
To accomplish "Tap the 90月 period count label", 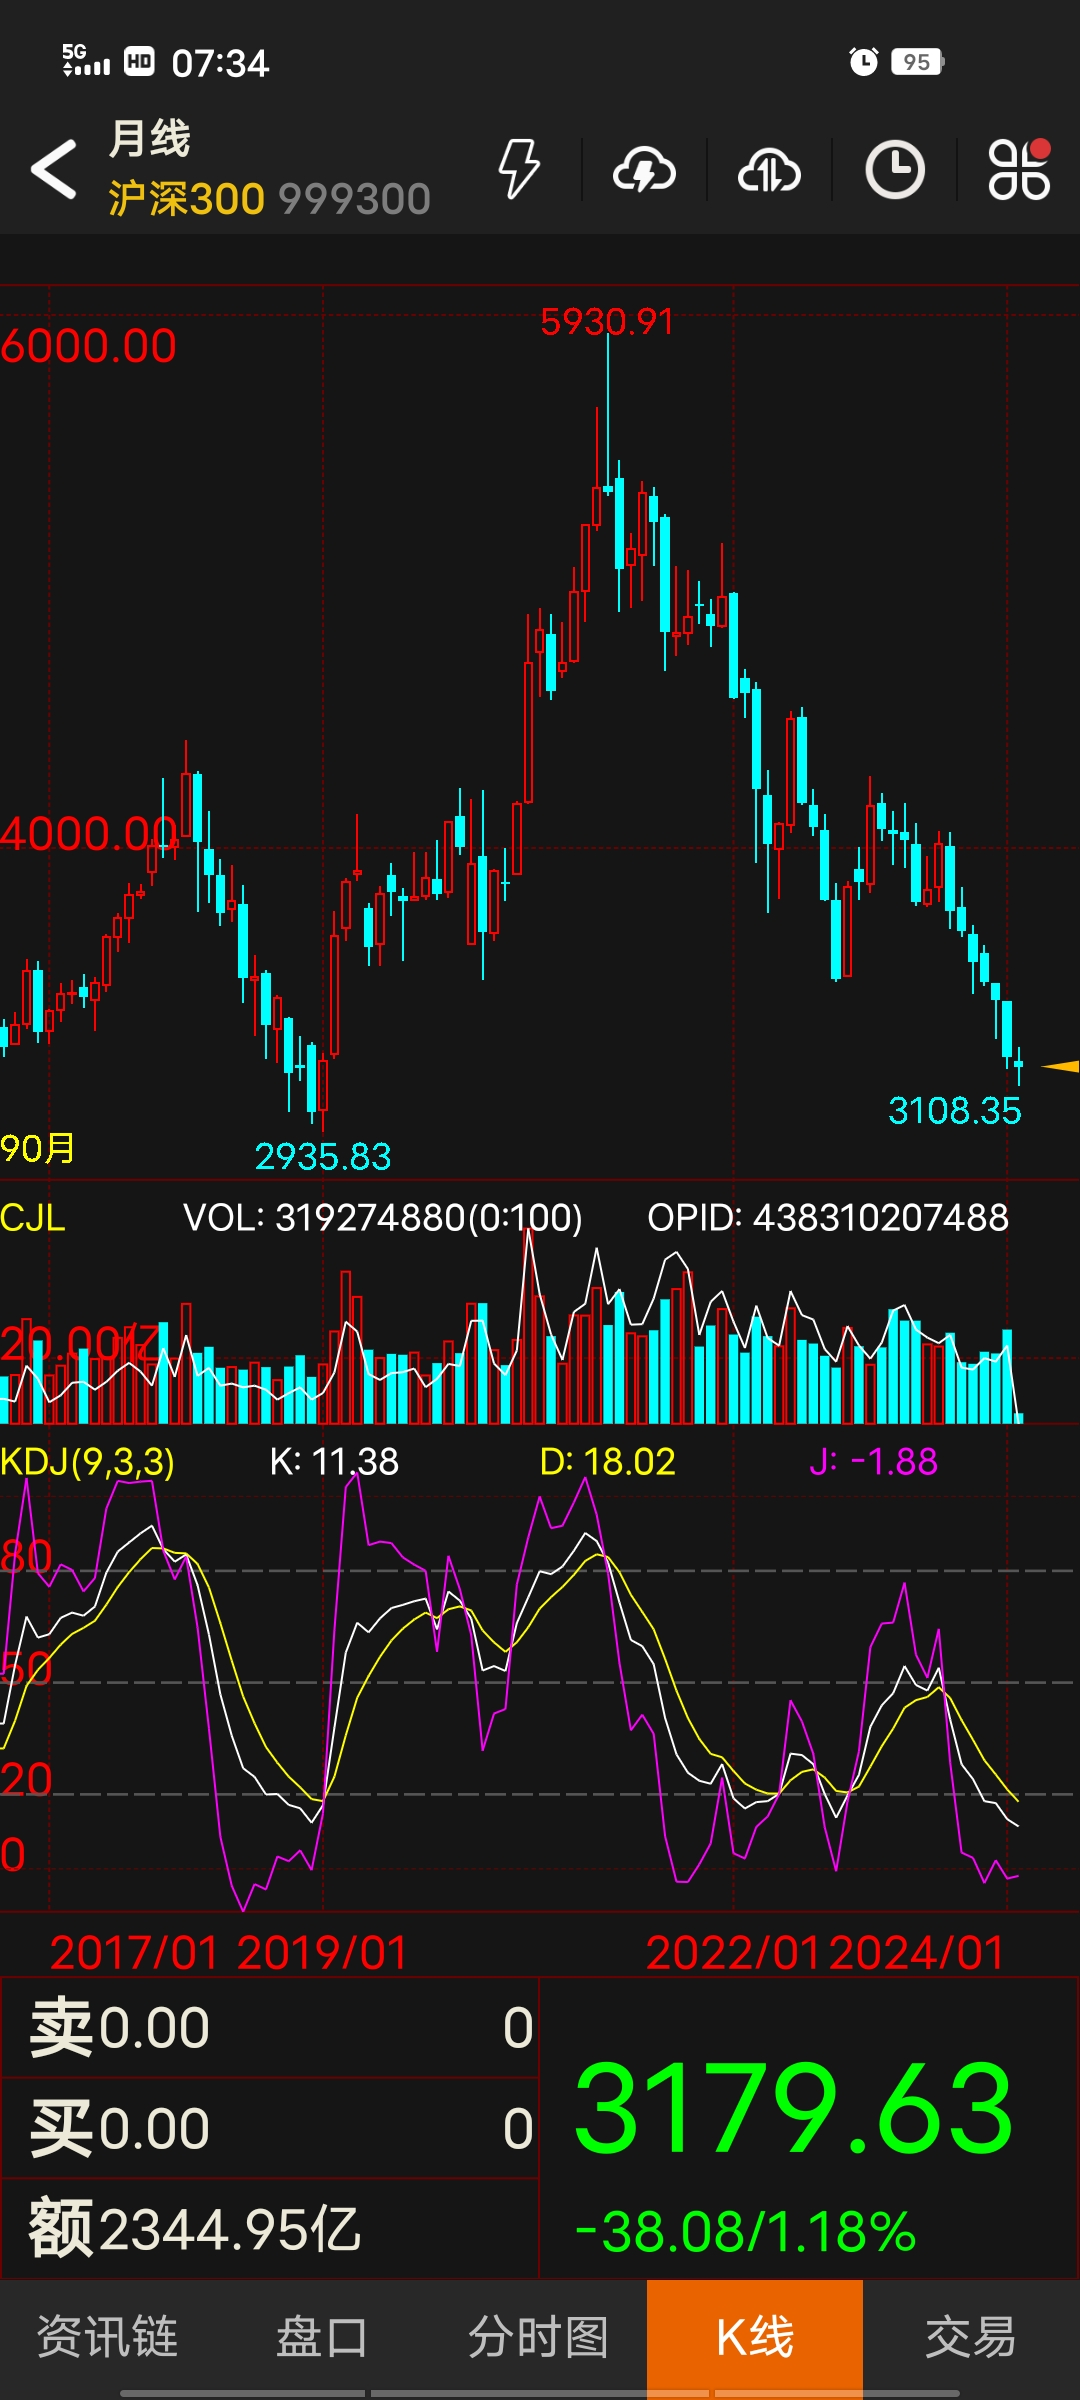I will click(38, 1148).
